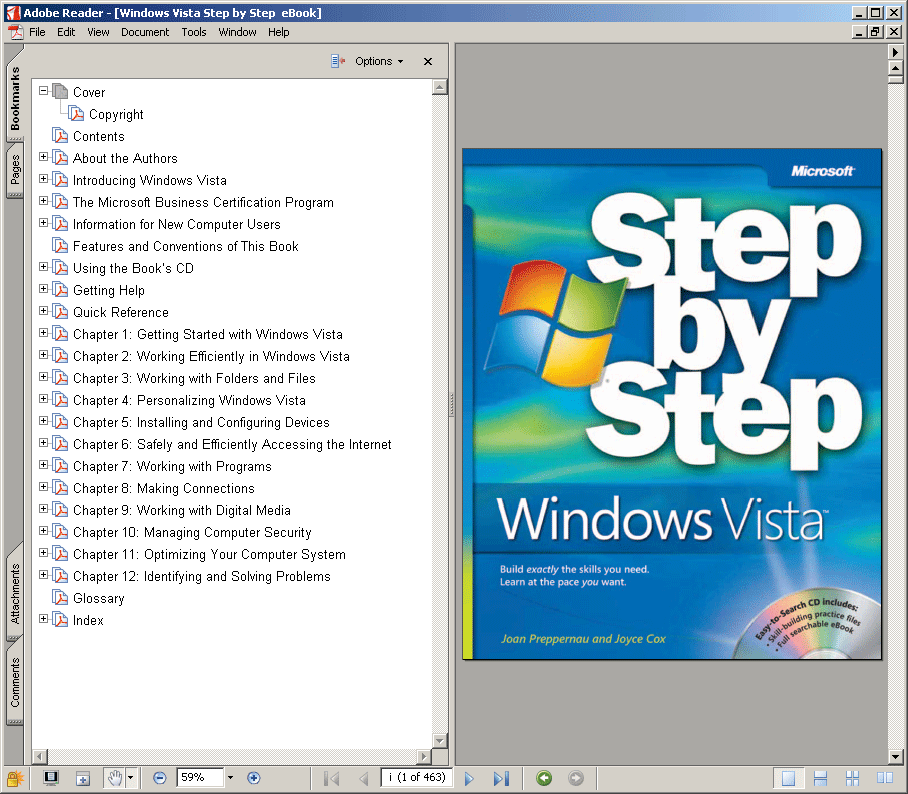Switch to the Pages tab
The image size is (908, 794).
point(15,171)
